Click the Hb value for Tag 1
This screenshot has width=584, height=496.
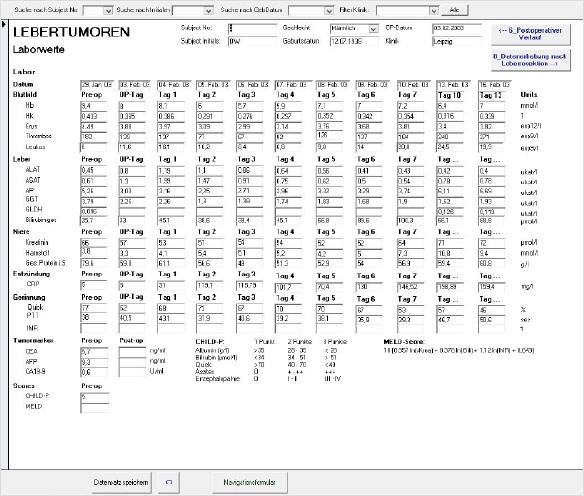pyautogui.click(x=171, y=106)
